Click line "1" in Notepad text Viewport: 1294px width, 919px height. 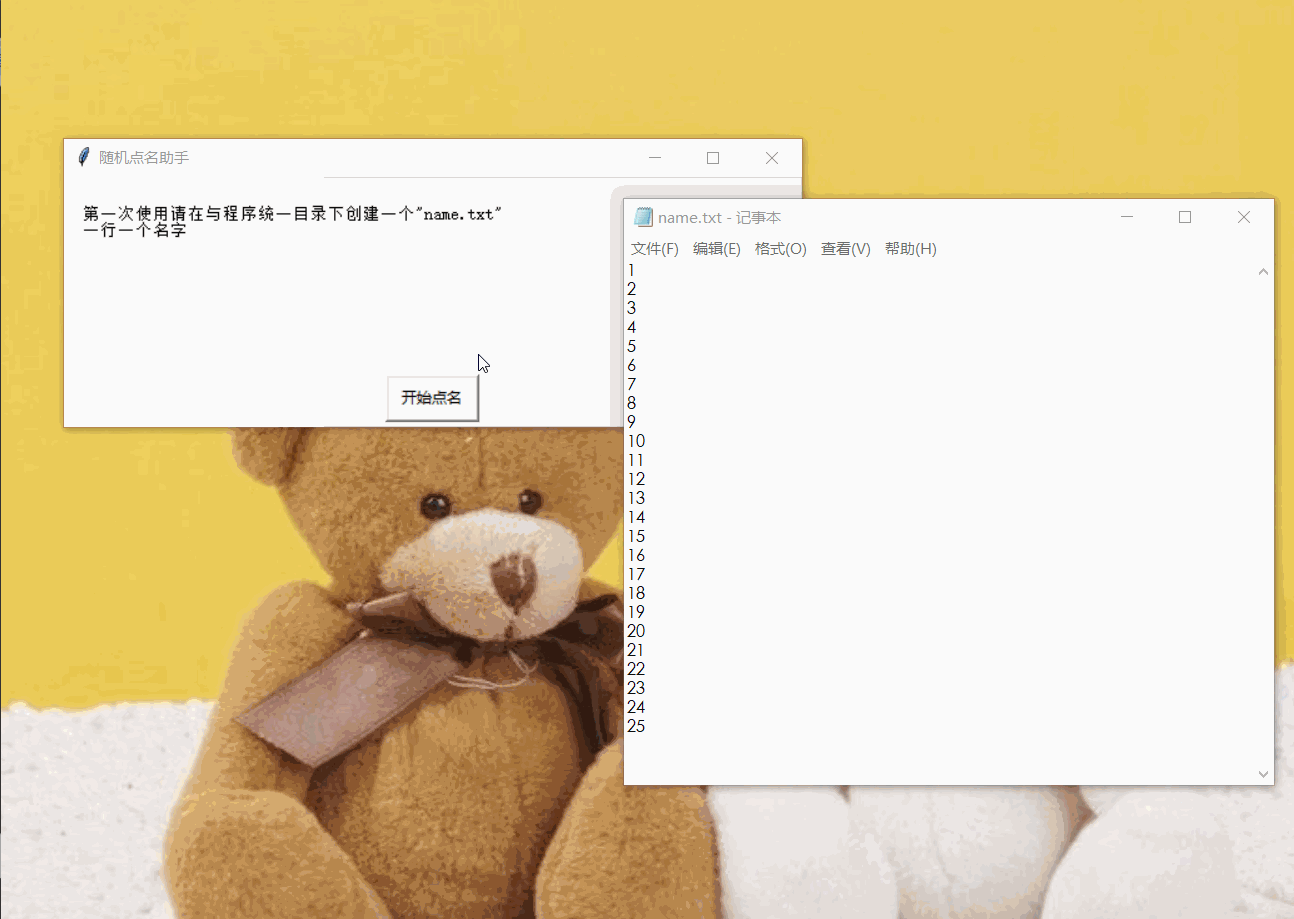[x=631, y=270]
